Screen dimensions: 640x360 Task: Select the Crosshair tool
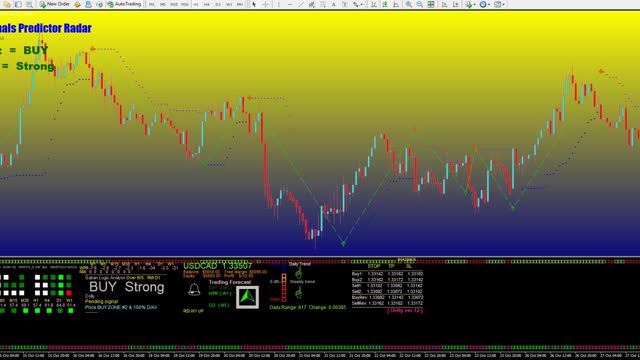click(x=265, y=4)
